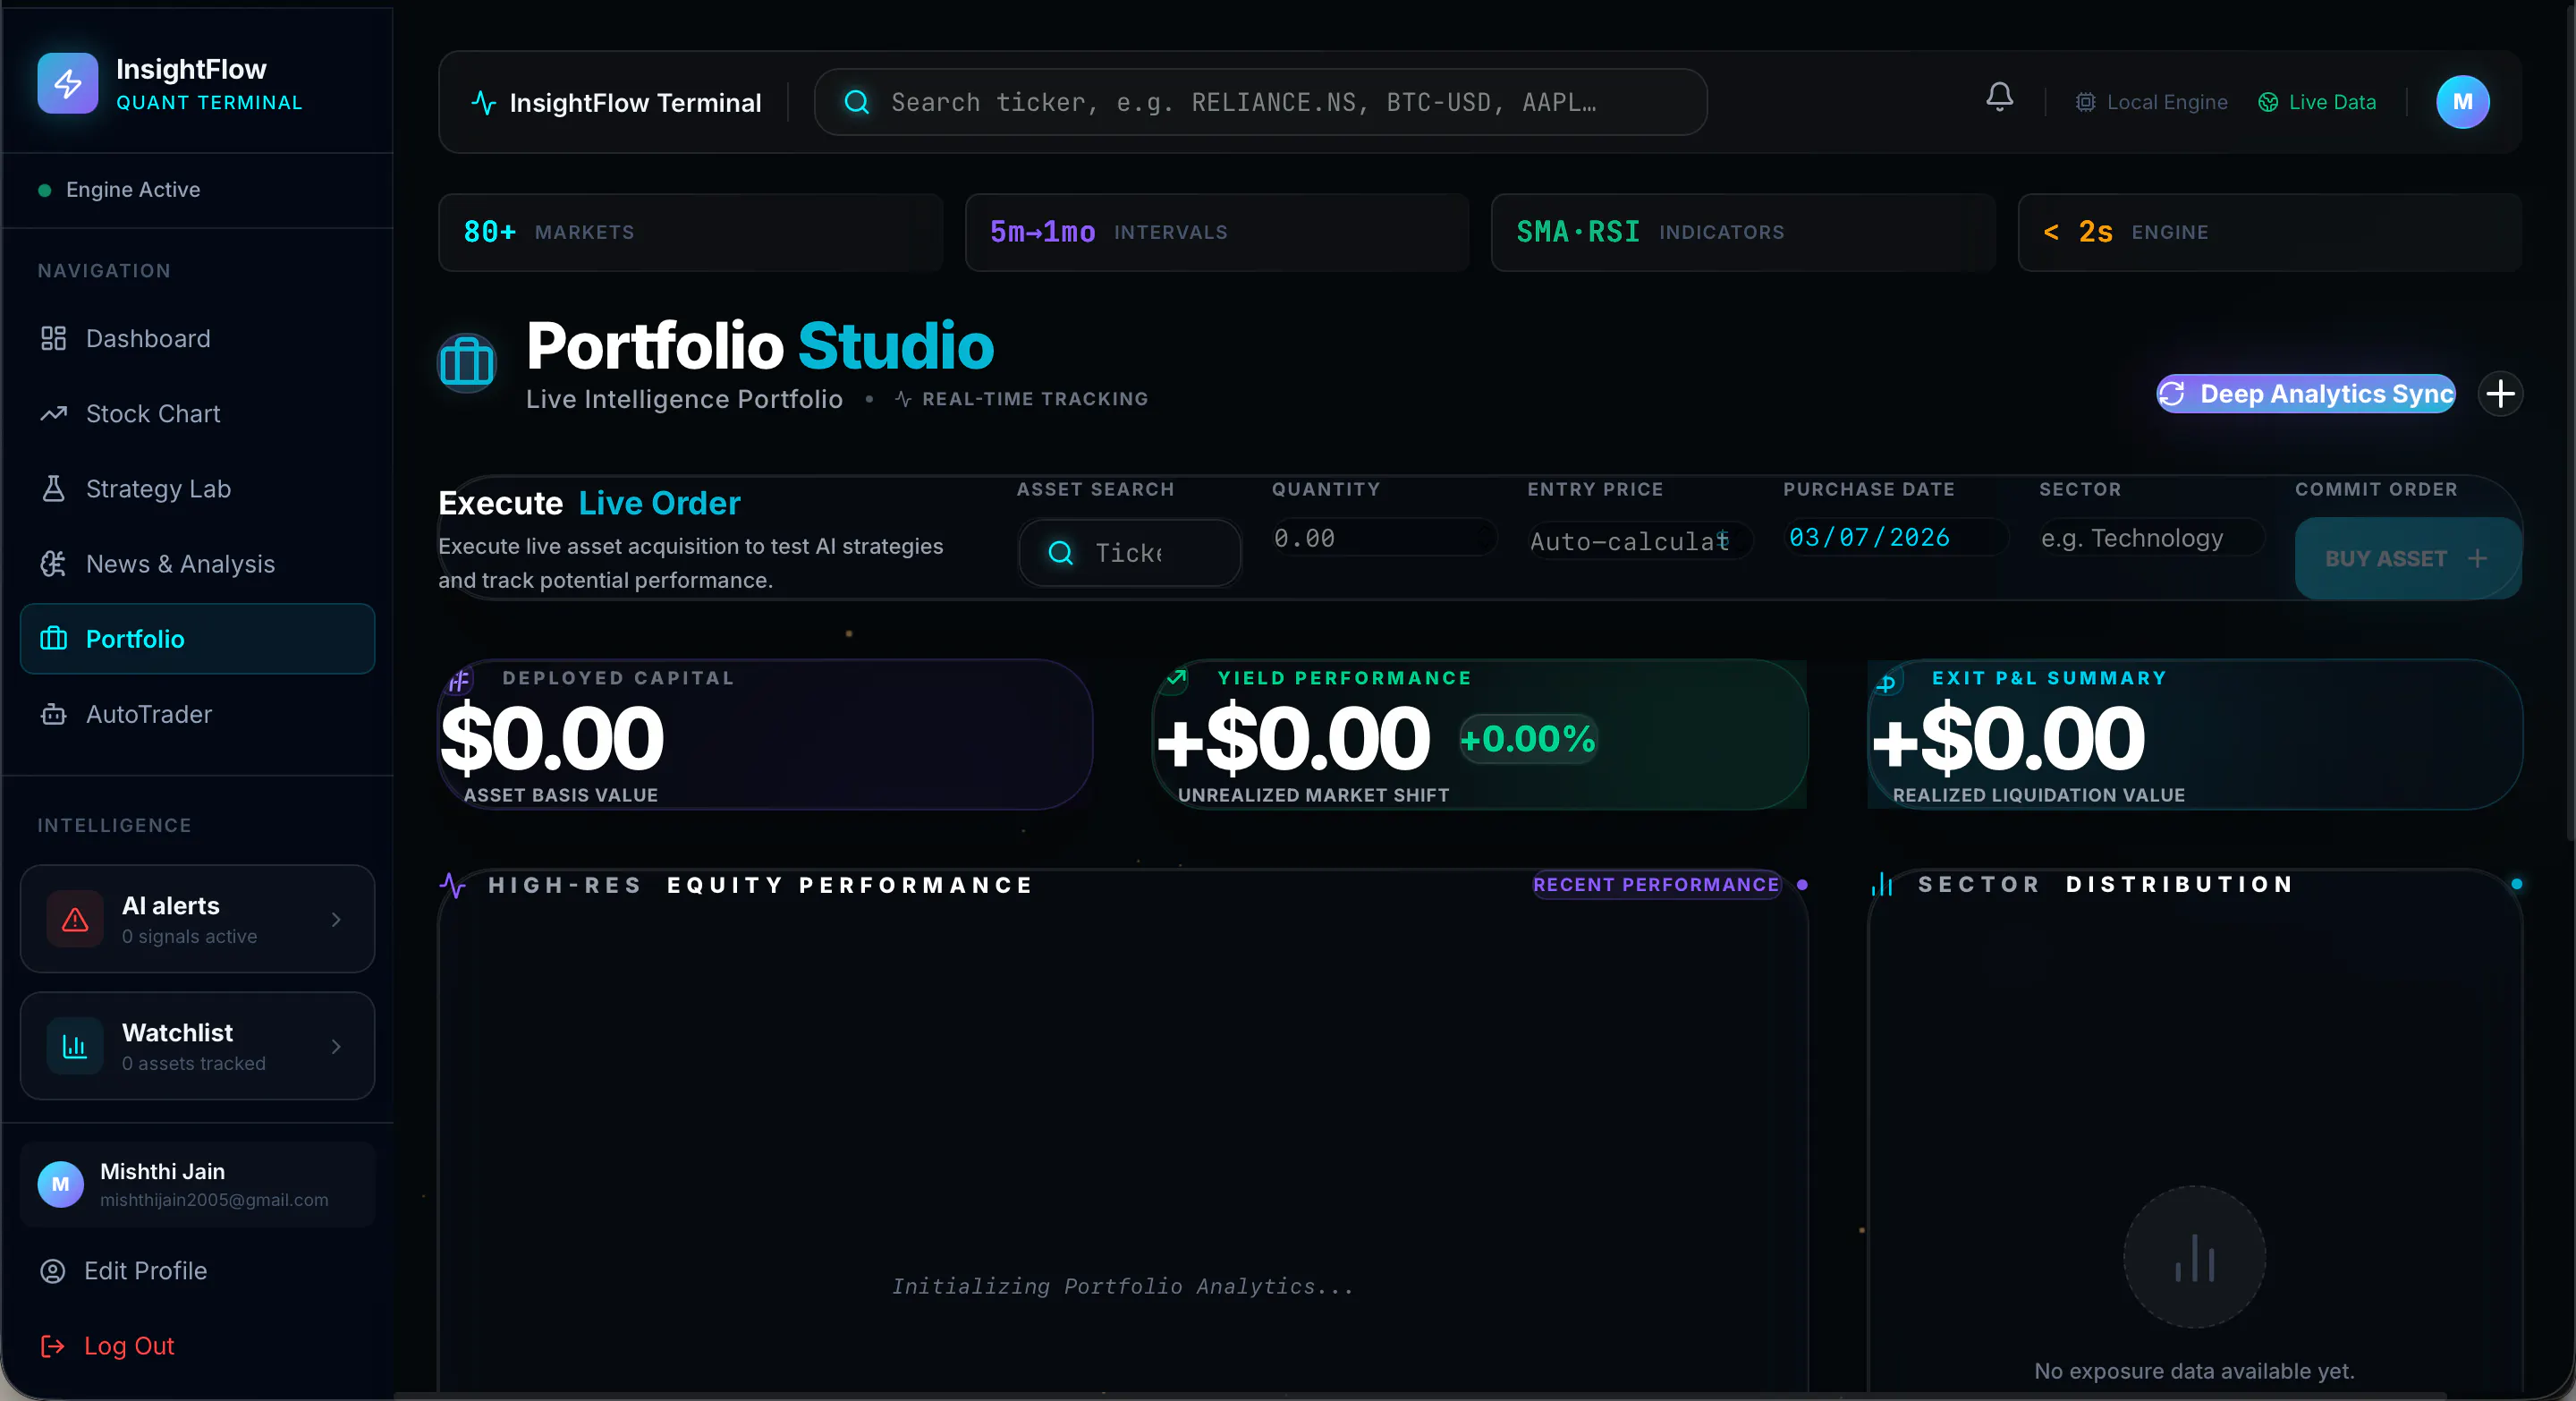Screen dimensions: 2576x1401
Task: Click the Live Data globe icon
Action: pos(2268,102)
